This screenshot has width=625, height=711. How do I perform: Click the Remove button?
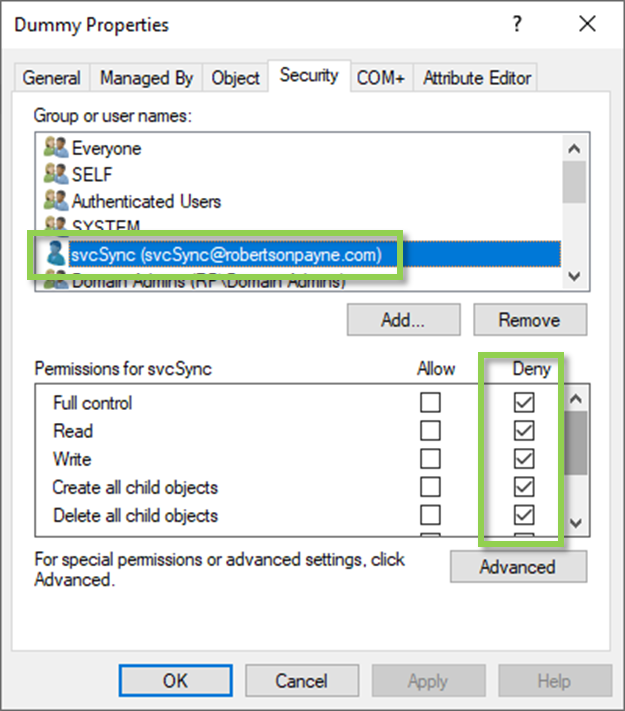[x=530, y=320]
